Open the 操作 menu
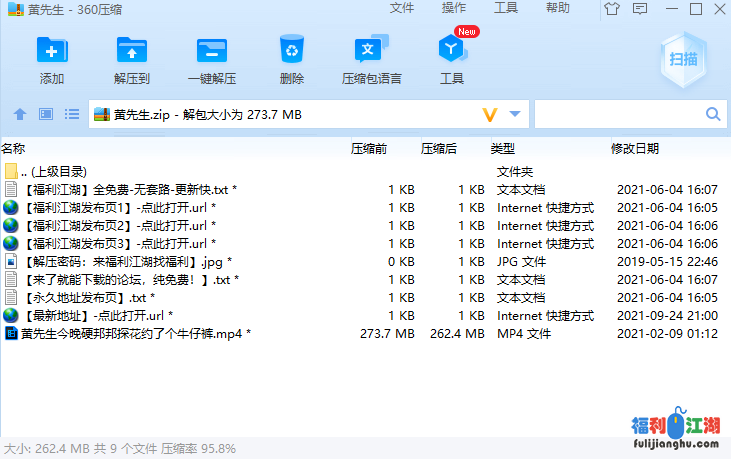 click(x=454, y=8)
